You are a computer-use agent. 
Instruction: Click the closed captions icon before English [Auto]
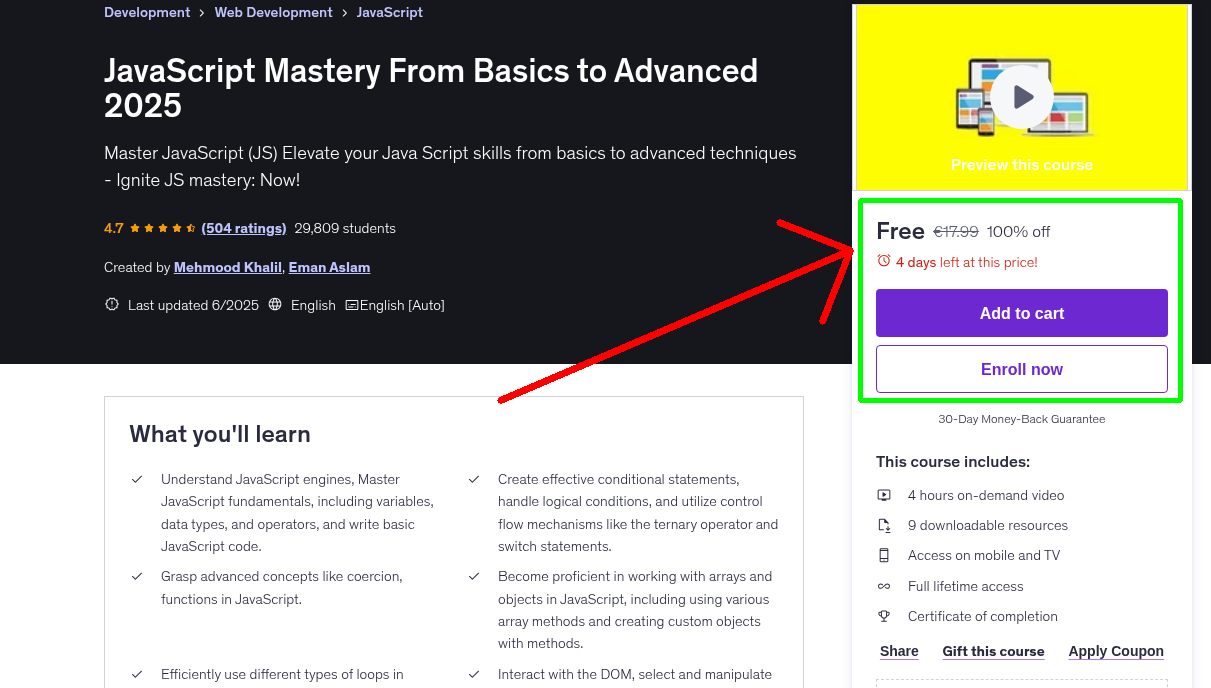[x=350, y=304]
